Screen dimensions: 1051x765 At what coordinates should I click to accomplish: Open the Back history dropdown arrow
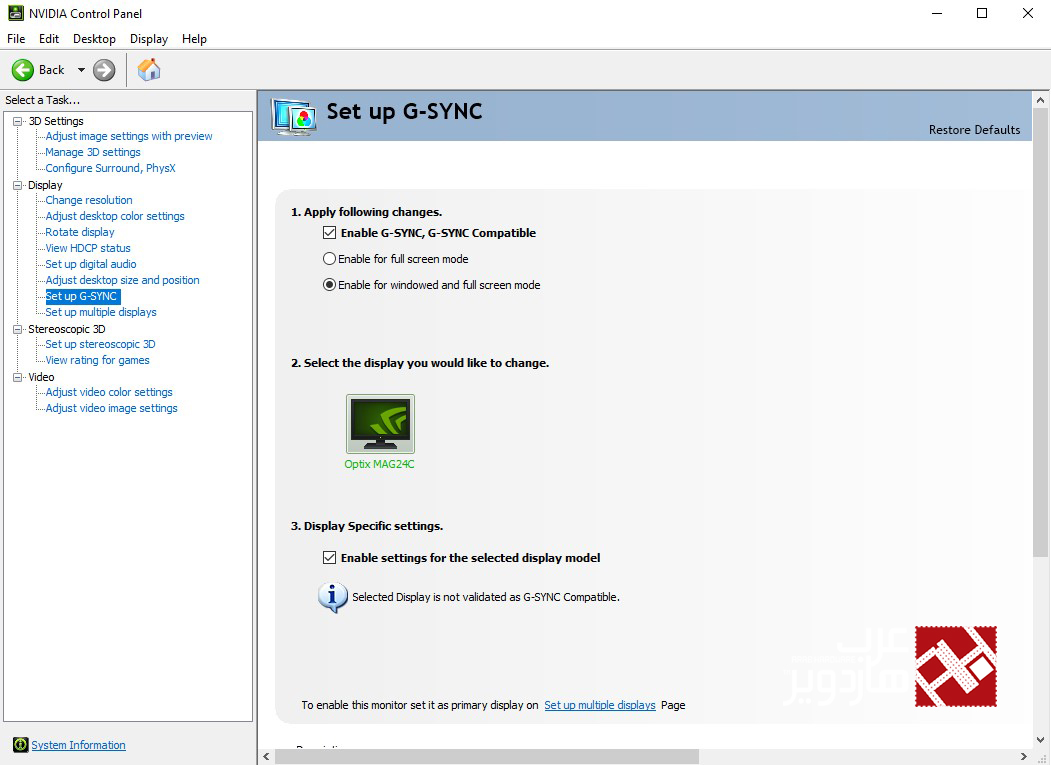click(81, 70)
